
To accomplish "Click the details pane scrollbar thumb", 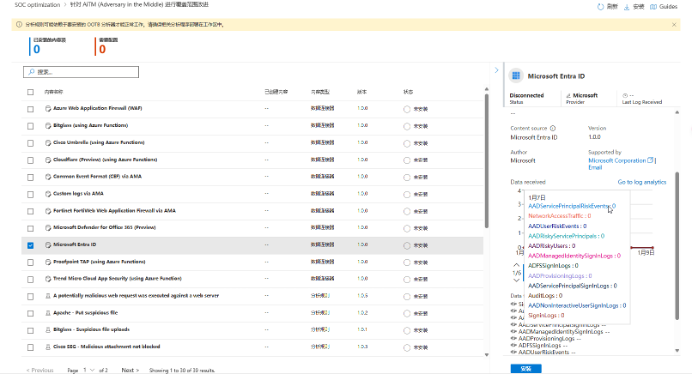I will click(677, 246).
